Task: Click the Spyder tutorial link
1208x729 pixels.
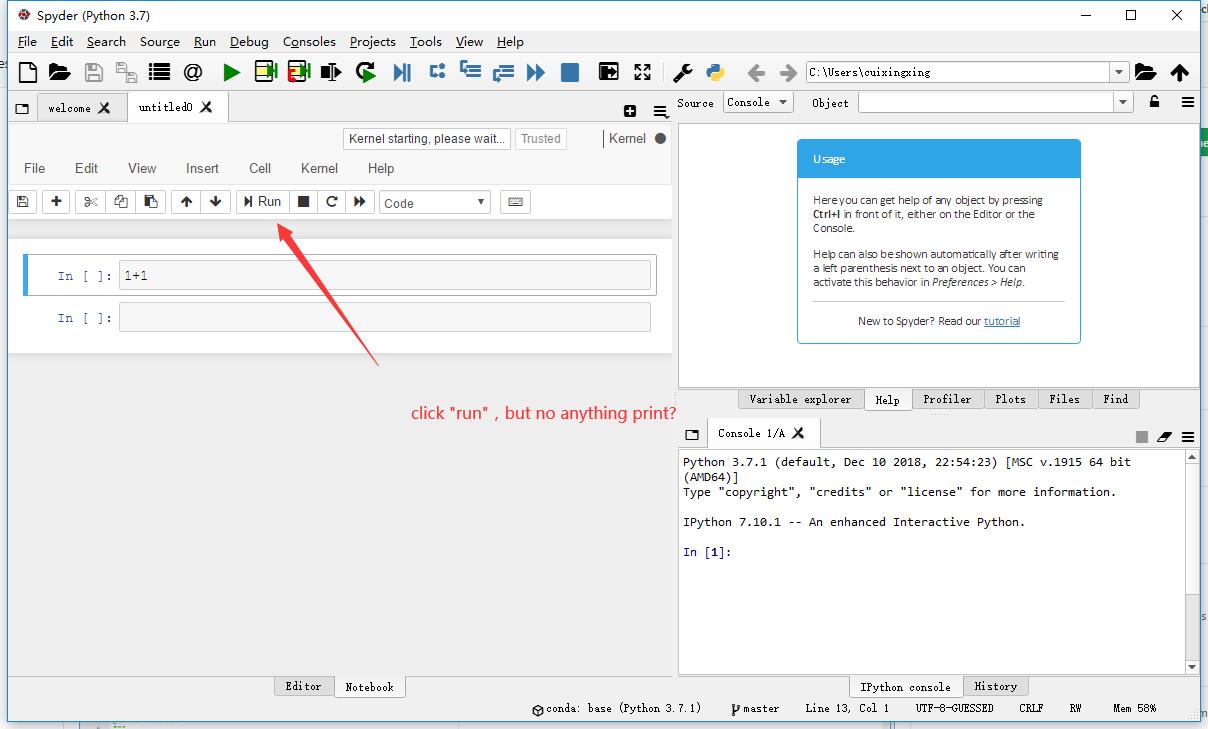Action: (x=1002, y=321)
